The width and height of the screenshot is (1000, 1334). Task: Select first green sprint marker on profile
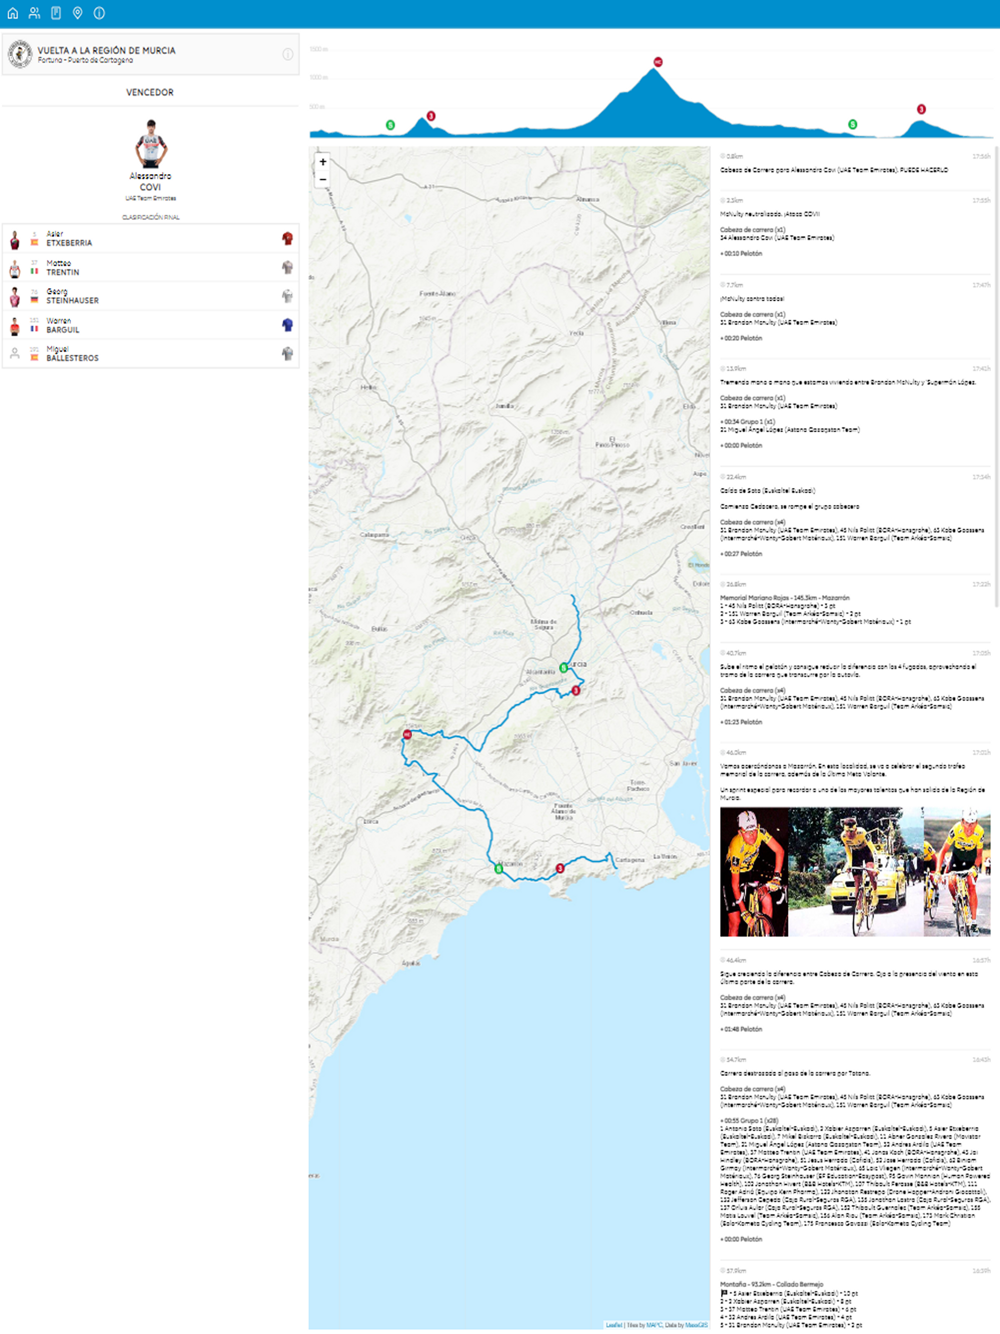coord(391,125)
